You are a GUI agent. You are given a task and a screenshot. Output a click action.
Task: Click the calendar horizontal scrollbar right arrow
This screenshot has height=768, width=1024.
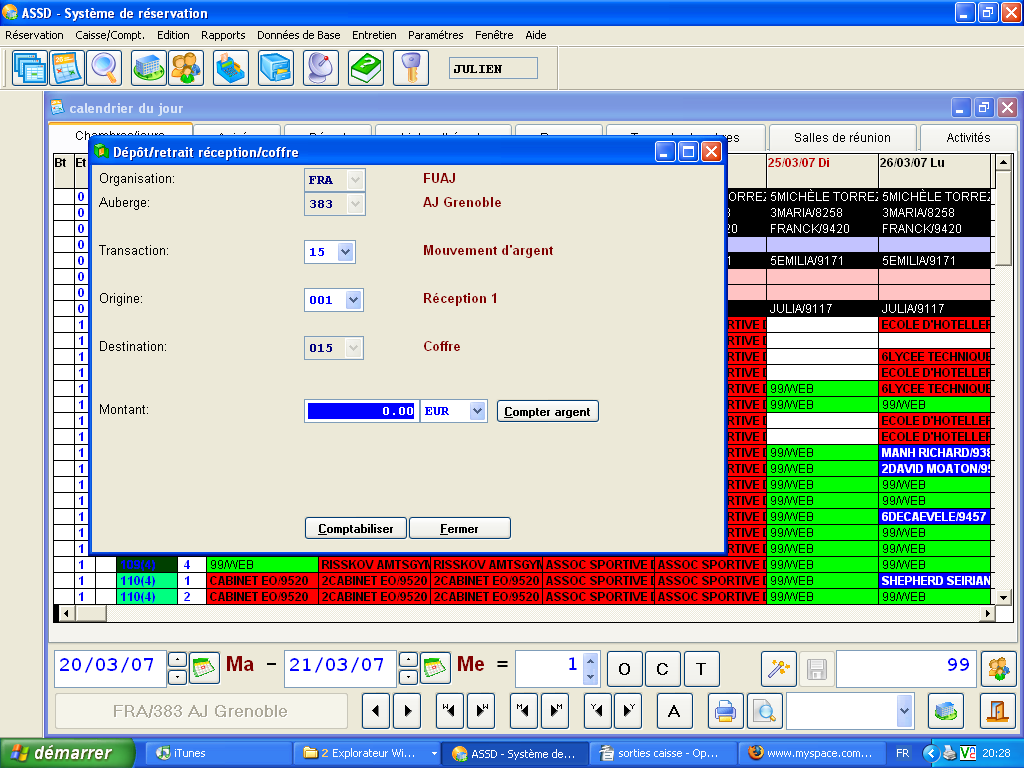coord(987,613)
